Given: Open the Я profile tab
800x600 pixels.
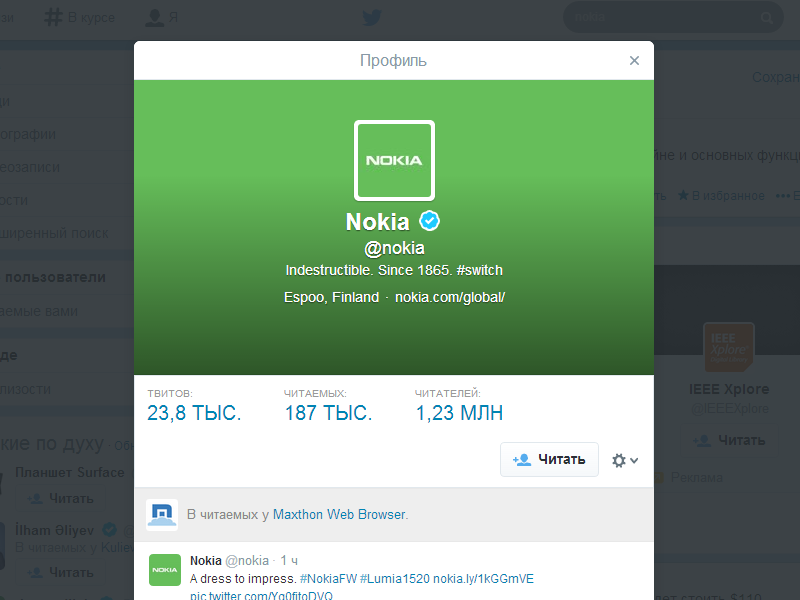Looking at the screenshot, I should tap(162, 17).
